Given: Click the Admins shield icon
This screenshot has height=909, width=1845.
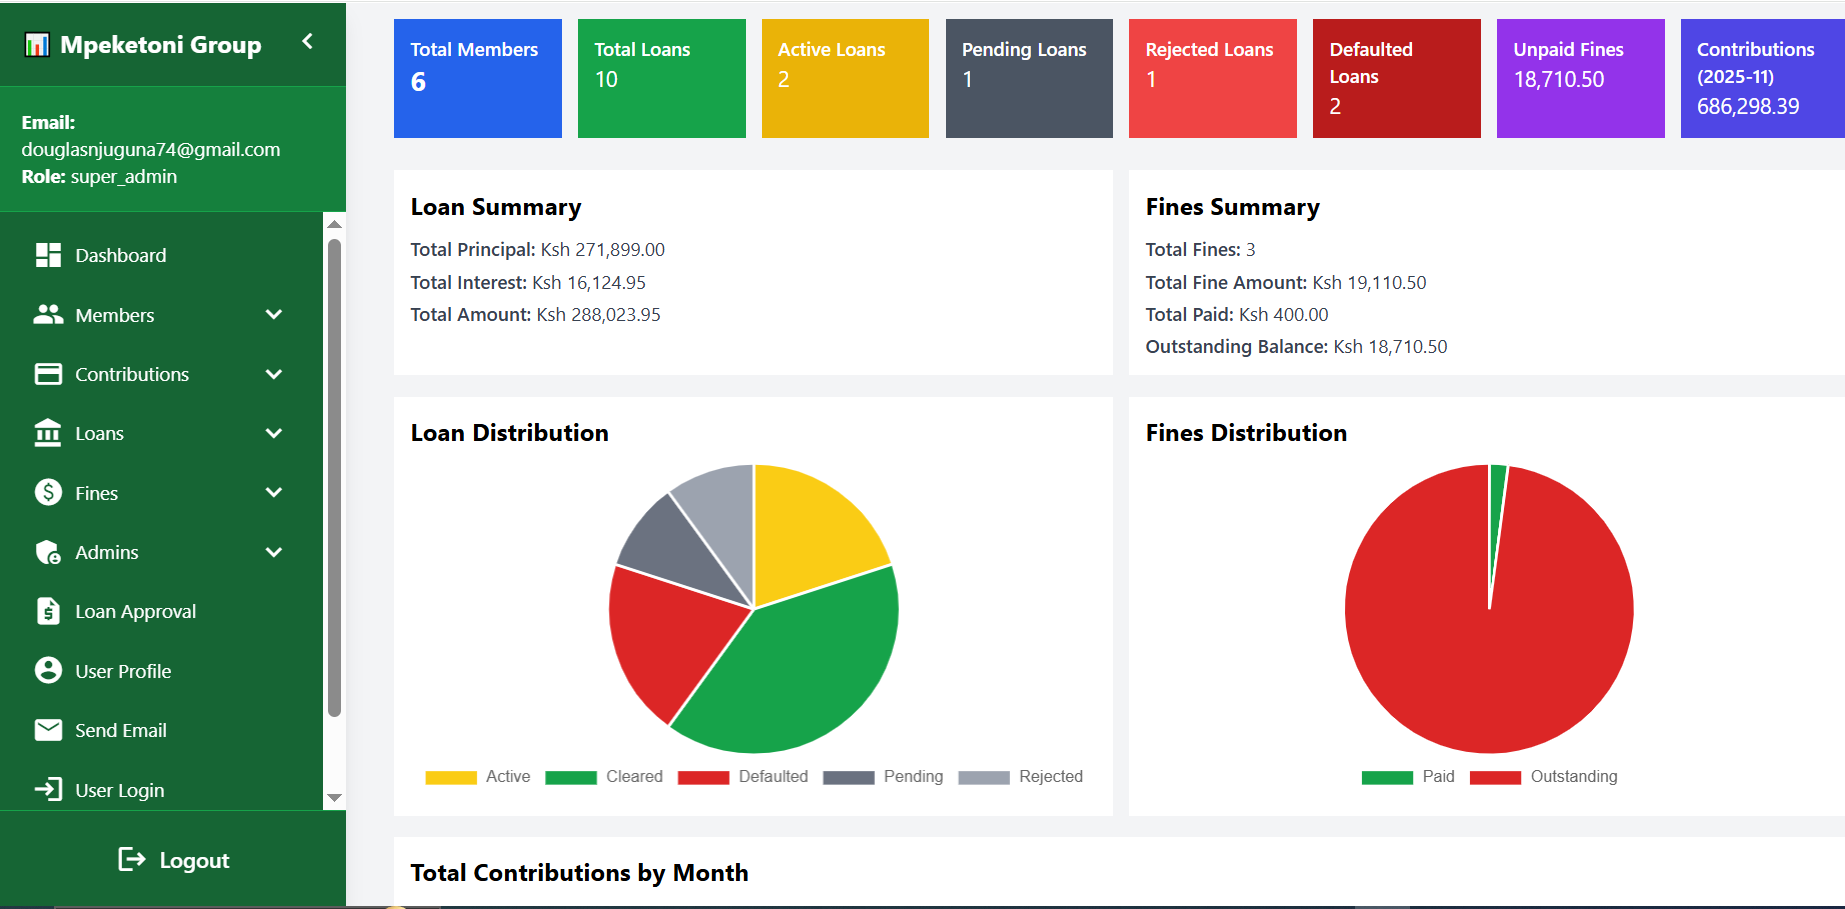Looking at the screenshot, I should (x=48, y=552).
